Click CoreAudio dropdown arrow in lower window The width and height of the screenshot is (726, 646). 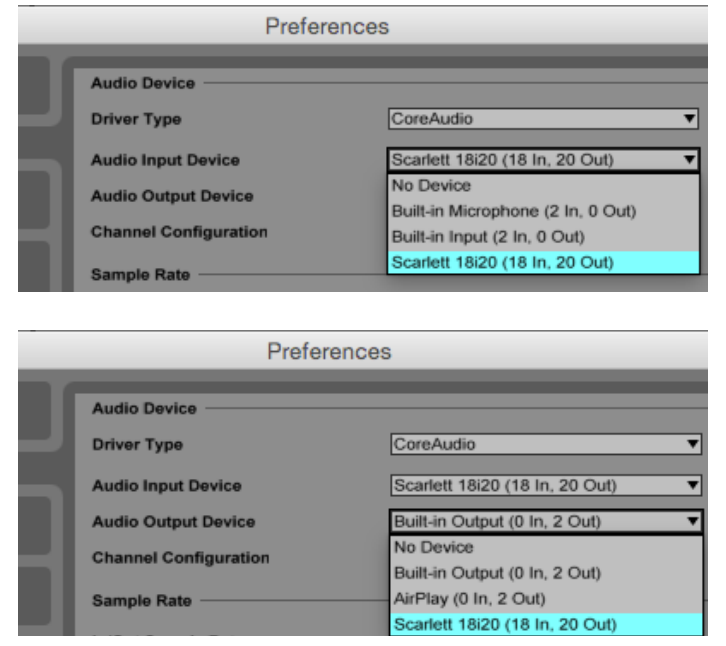click(x=687, y=445)
